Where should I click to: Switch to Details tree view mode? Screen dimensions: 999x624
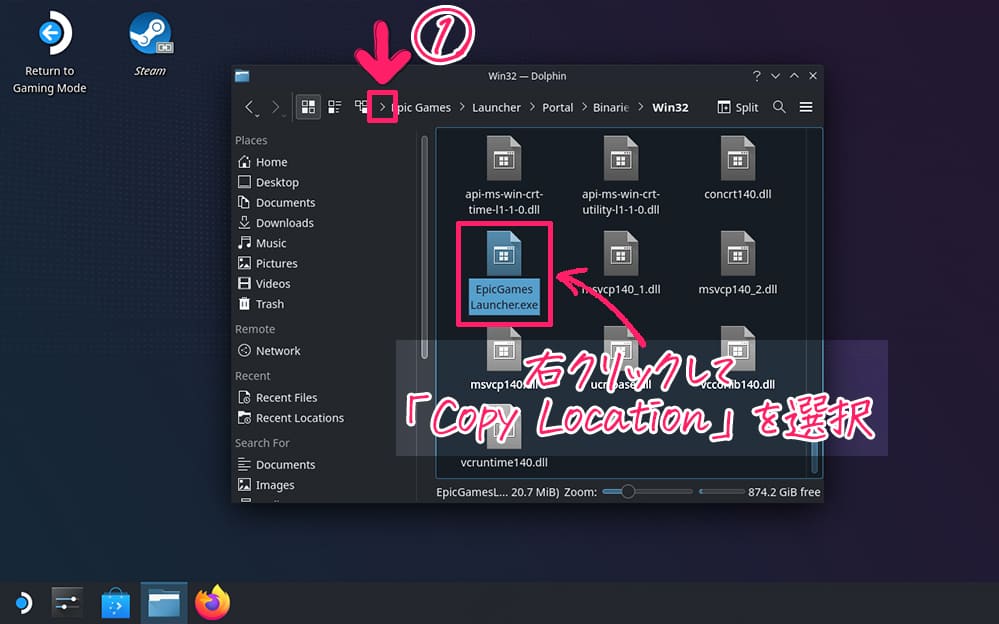tap(361, 107)
